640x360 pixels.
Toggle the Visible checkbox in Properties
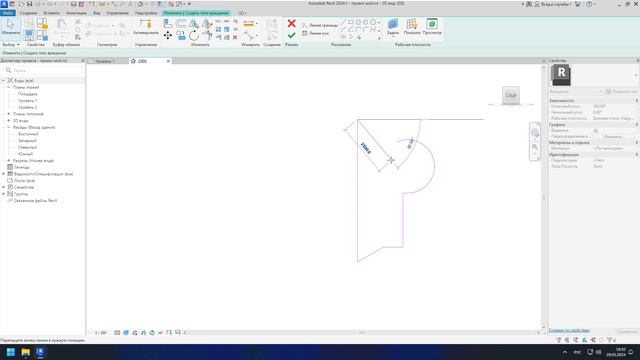596,131
